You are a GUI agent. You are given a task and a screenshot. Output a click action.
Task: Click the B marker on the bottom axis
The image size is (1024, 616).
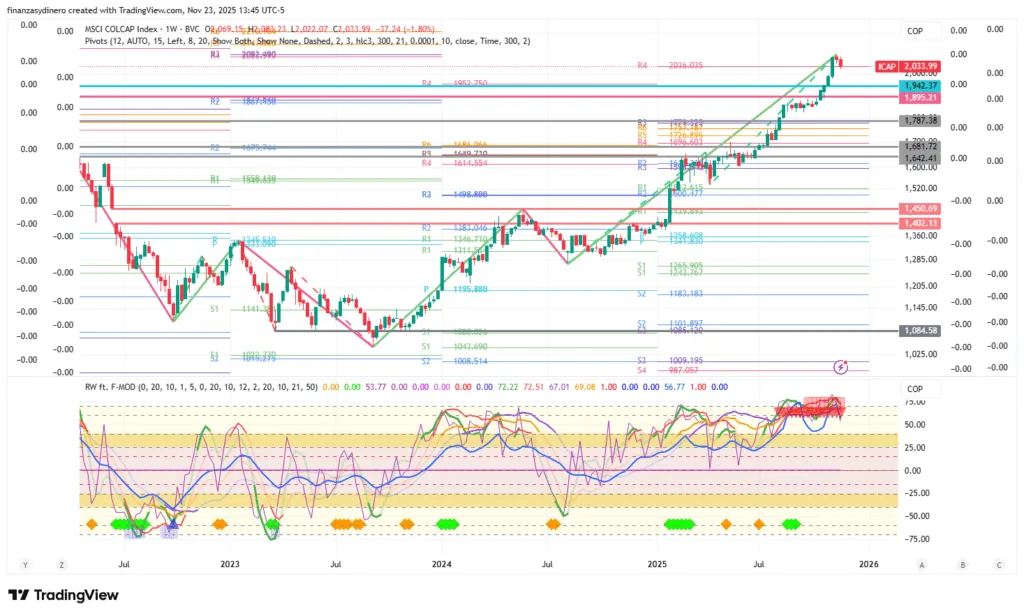(962, 565)
